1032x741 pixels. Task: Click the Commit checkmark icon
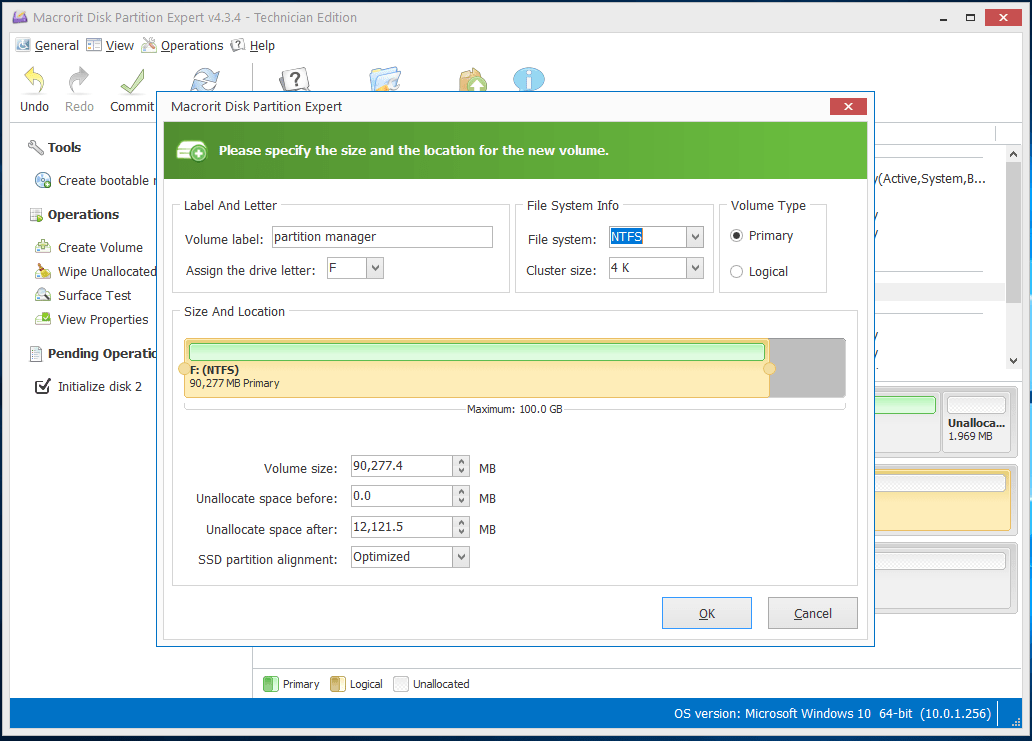click(x=132, y=82)
